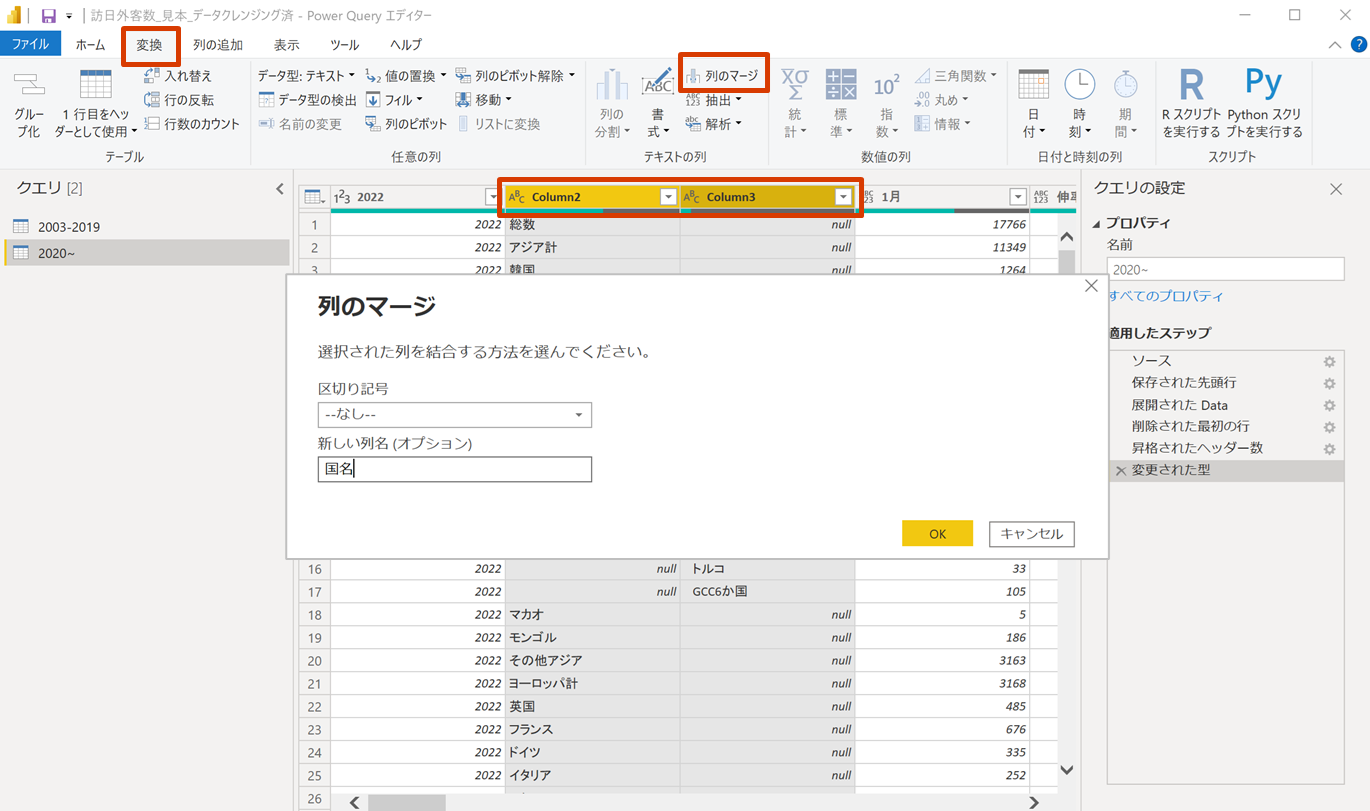Click the new column name field
Viewport: 1370px width, 811px height.
click(455, 469)
